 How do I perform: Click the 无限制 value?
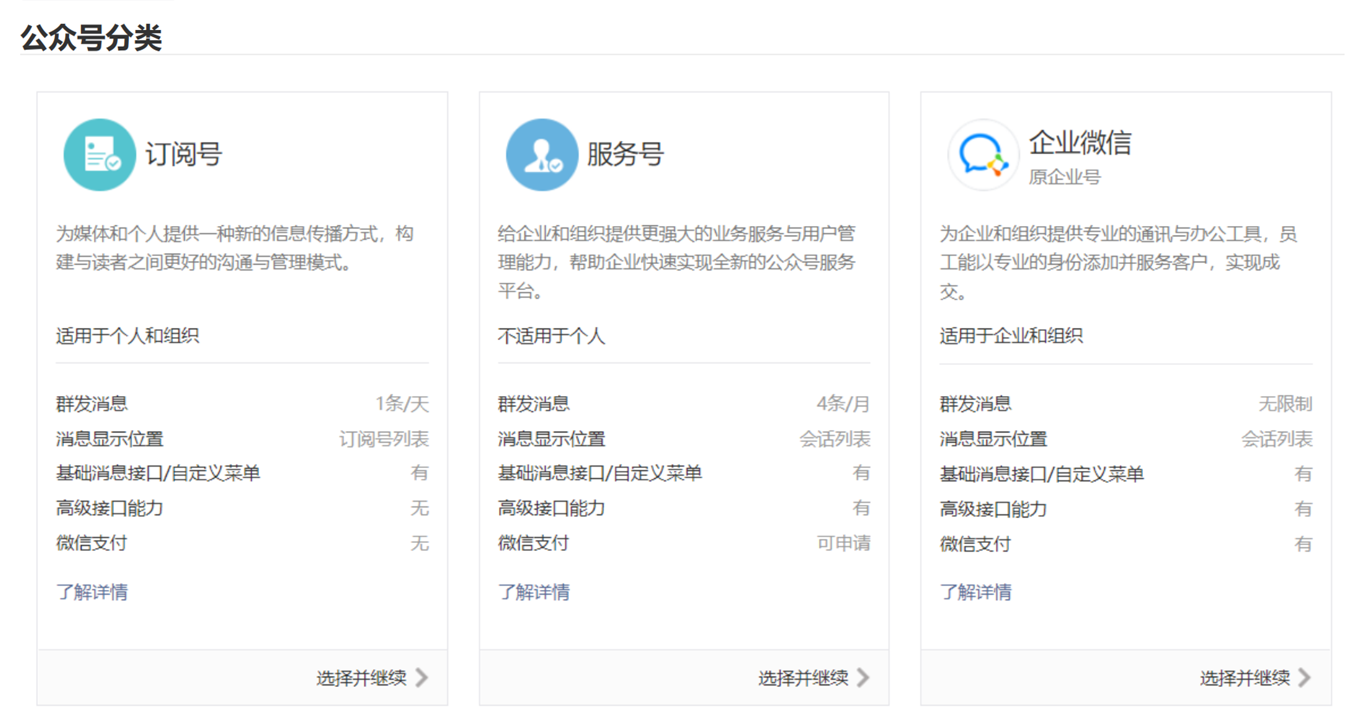click(x=1286, y=404)
